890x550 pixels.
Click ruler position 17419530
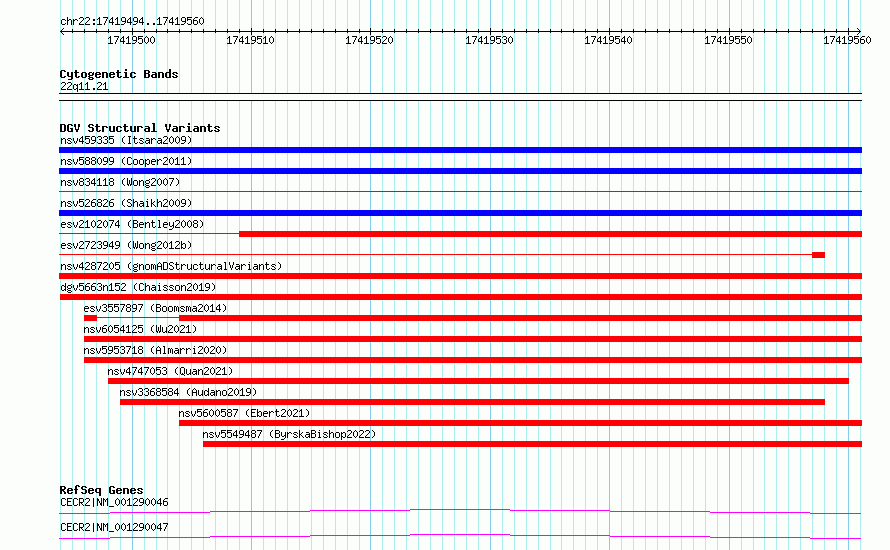point(489,40)
